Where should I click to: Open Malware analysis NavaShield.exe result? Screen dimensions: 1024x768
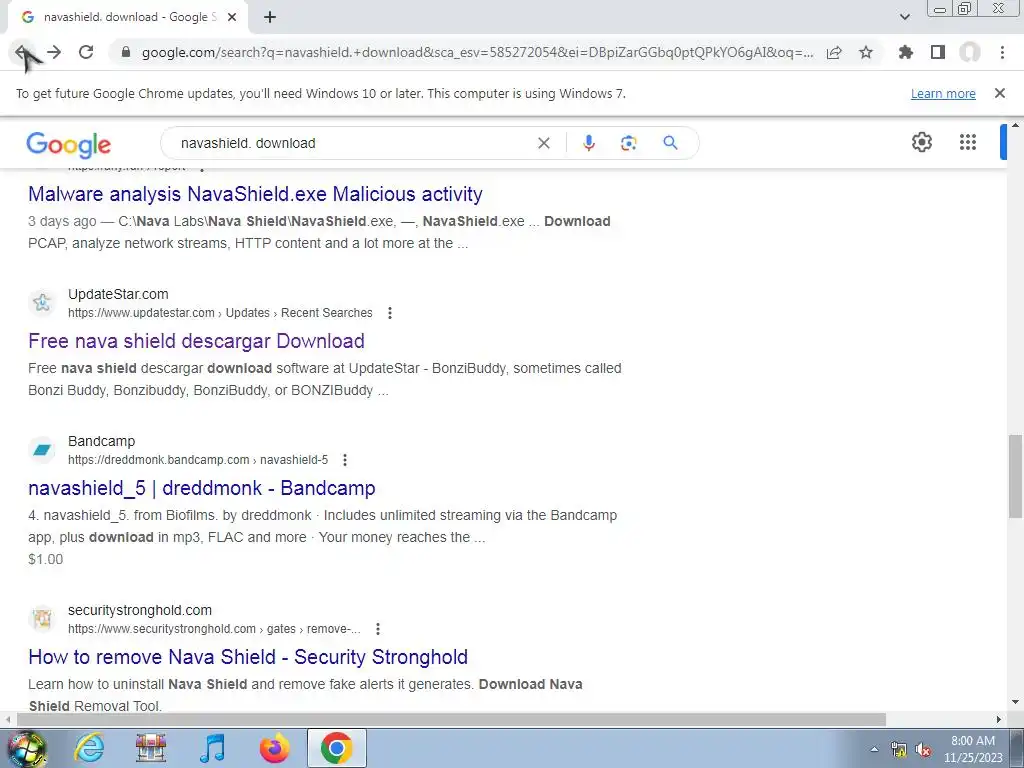point(255,194)
